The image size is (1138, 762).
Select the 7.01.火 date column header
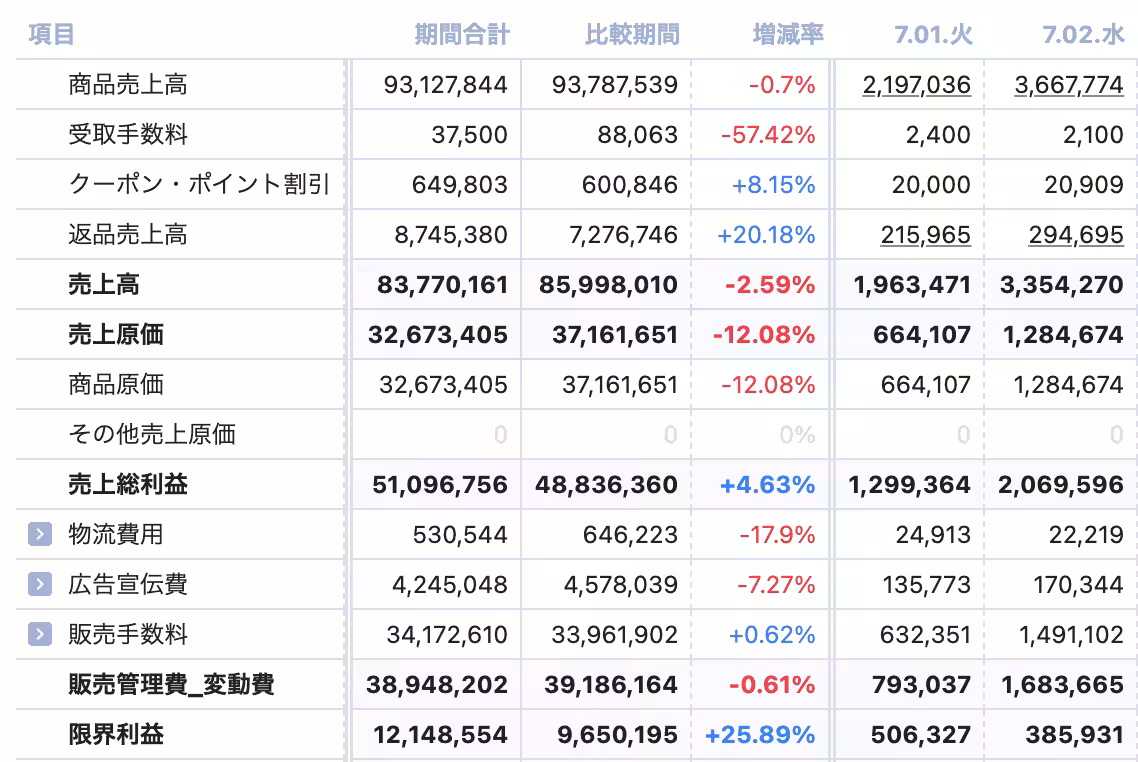click(x=932, y=35)
